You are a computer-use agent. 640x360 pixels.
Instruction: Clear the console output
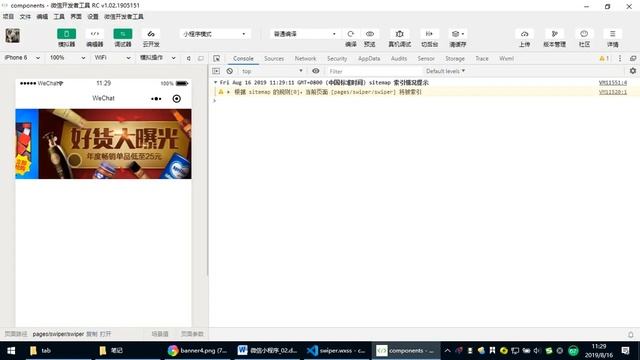tap(230, 71)
